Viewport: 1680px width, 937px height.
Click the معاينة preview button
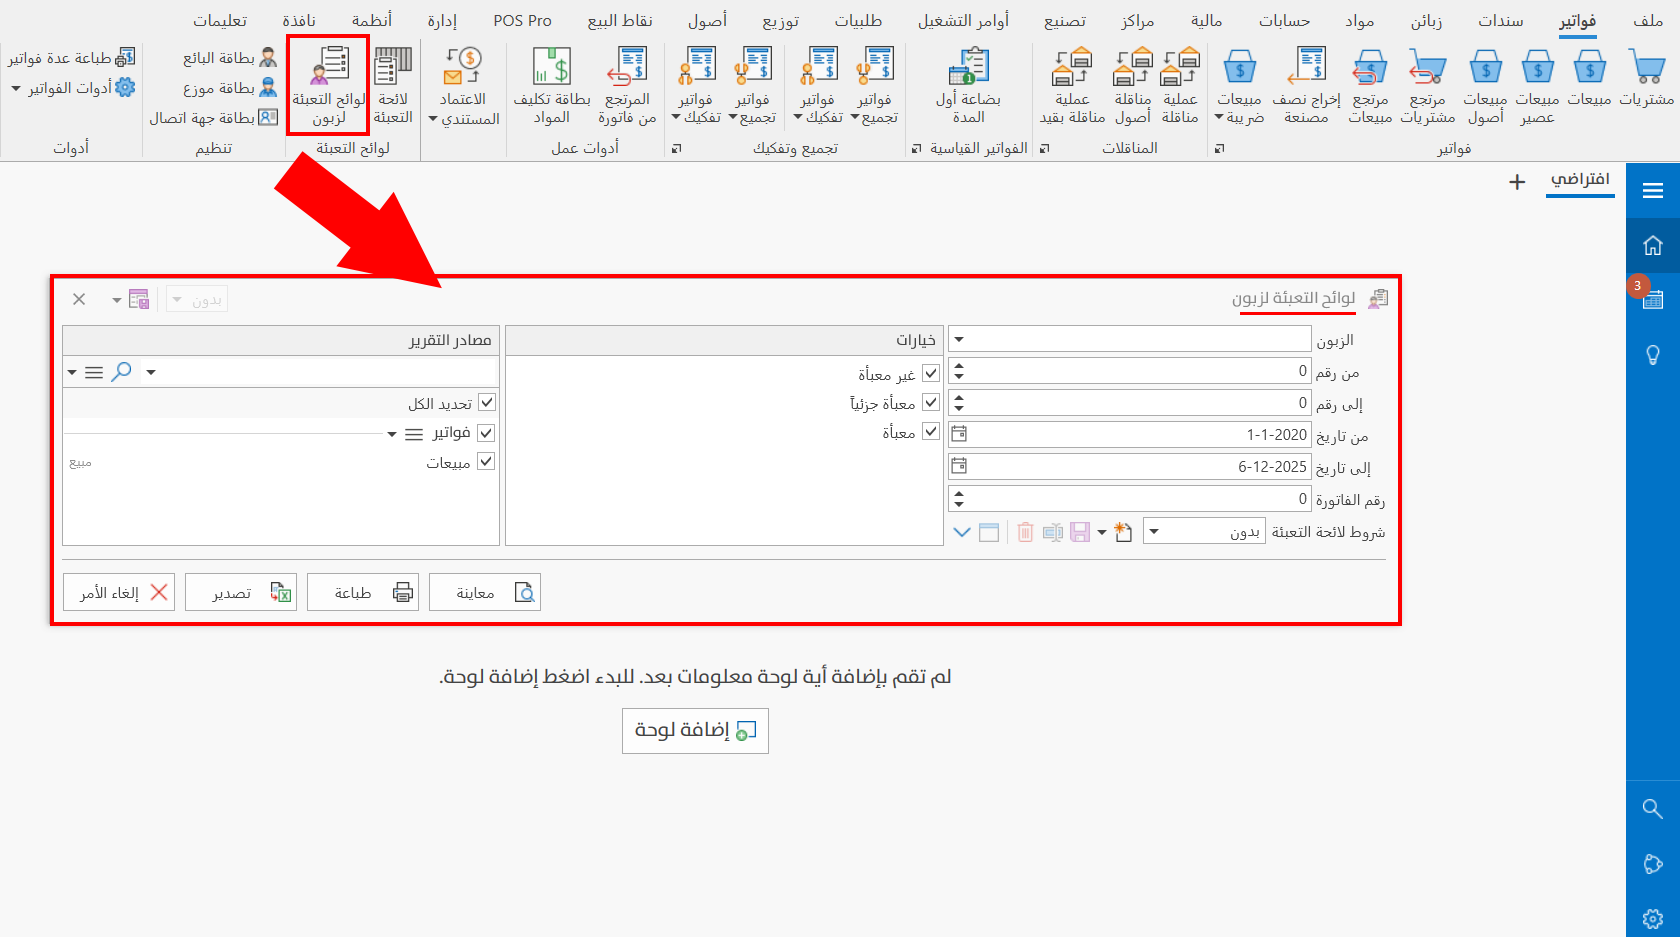pyautogui.click(x=485, y=592)
